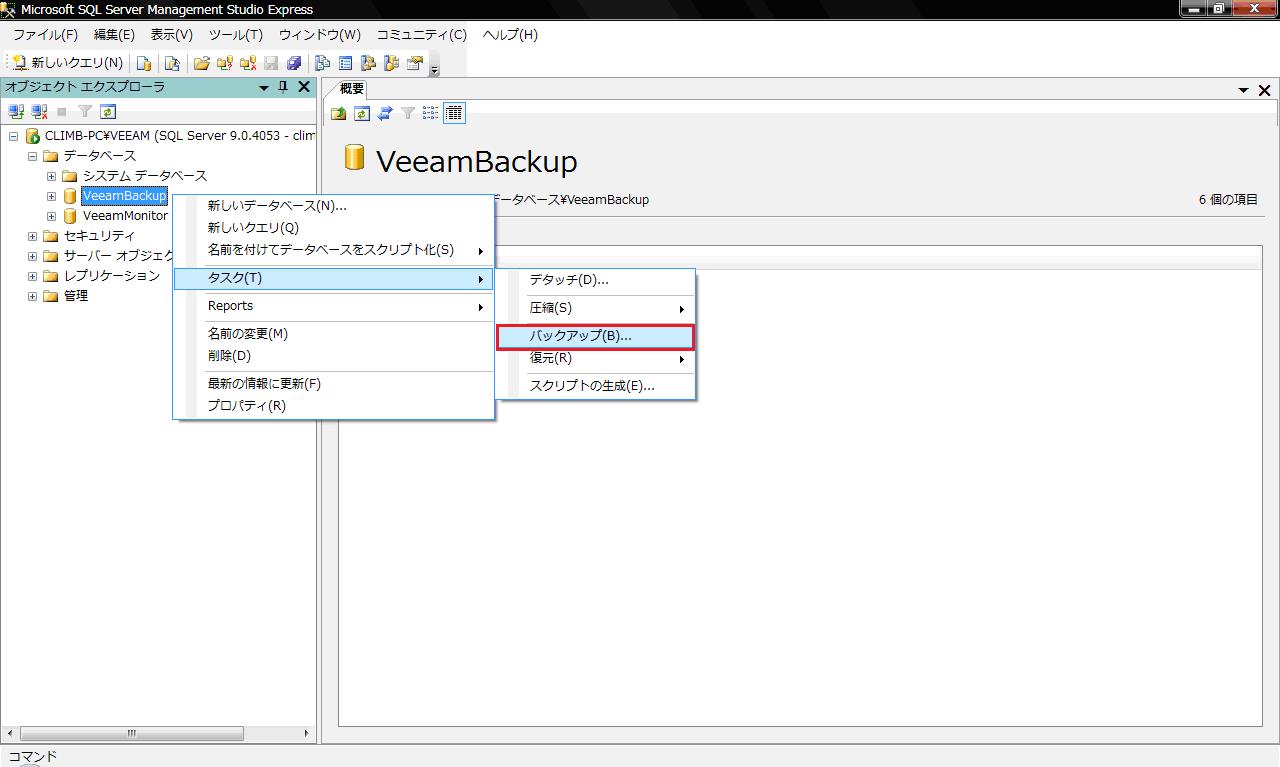Viewport: 1280px width, 767px height.
Task: Expand the 管理 folder node
Action: click(x=32, y=296)
